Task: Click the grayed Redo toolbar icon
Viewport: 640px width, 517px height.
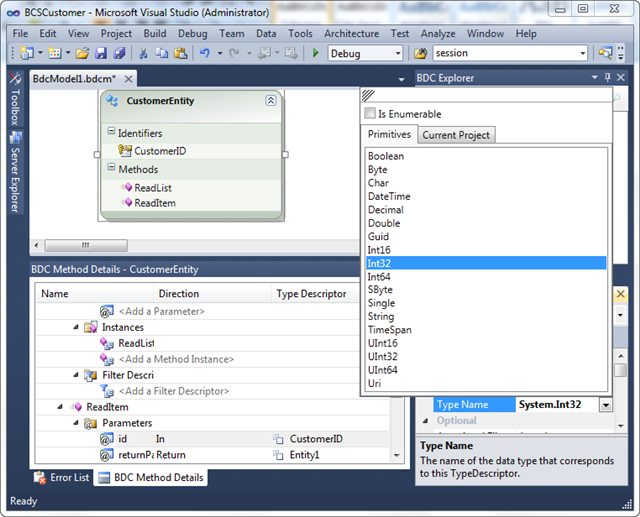Action: [x=234, y=53]
